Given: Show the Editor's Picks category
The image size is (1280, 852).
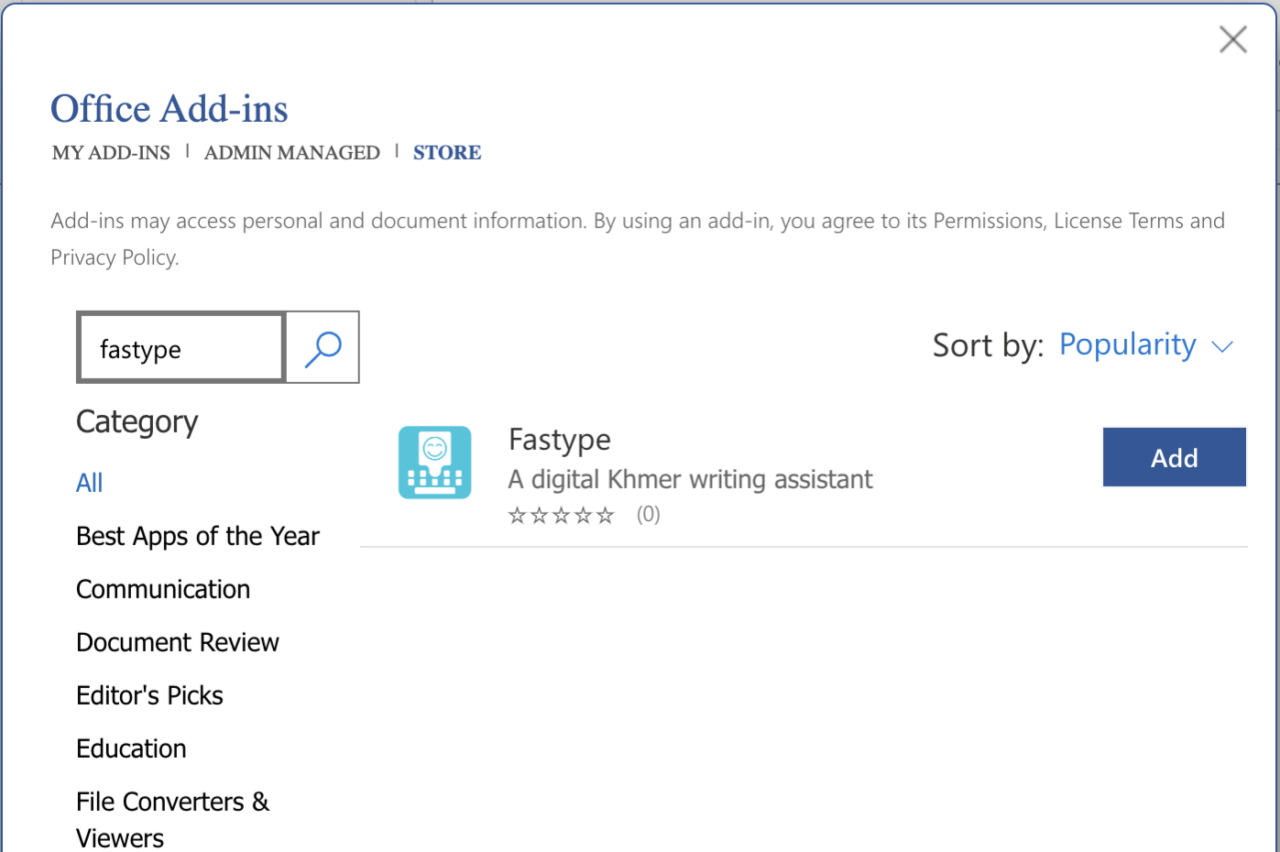Looking at the screenshot, I should point(149,695).
